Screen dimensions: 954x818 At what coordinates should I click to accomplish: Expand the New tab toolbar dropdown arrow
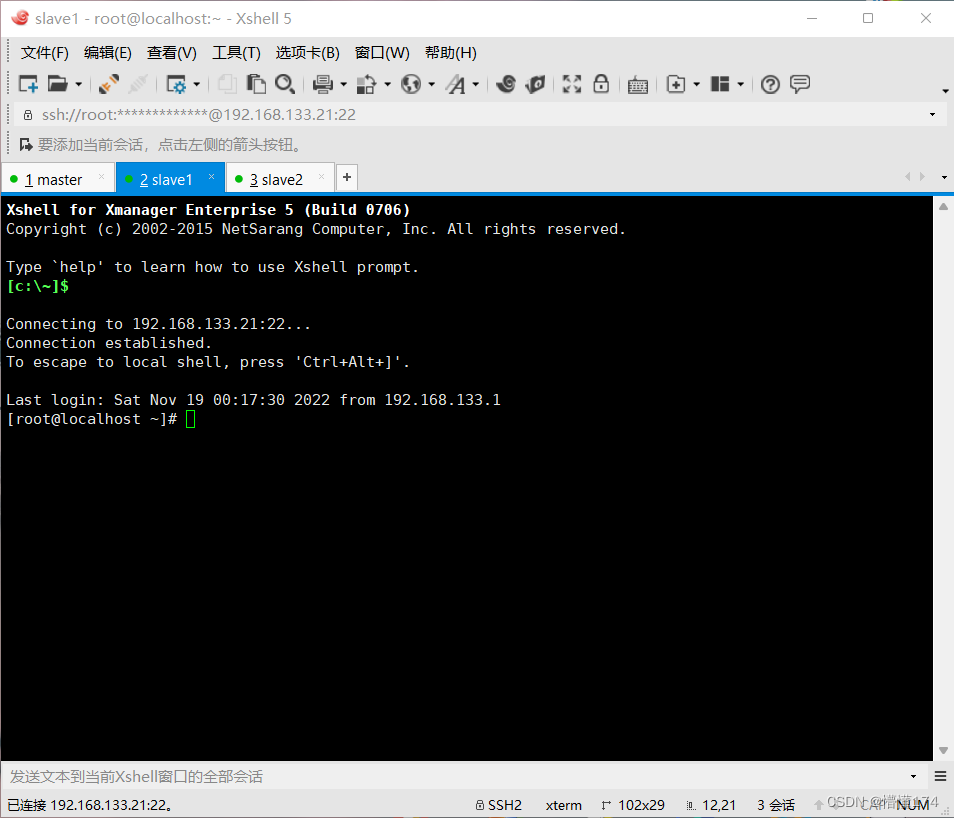(x=697, y=85)
